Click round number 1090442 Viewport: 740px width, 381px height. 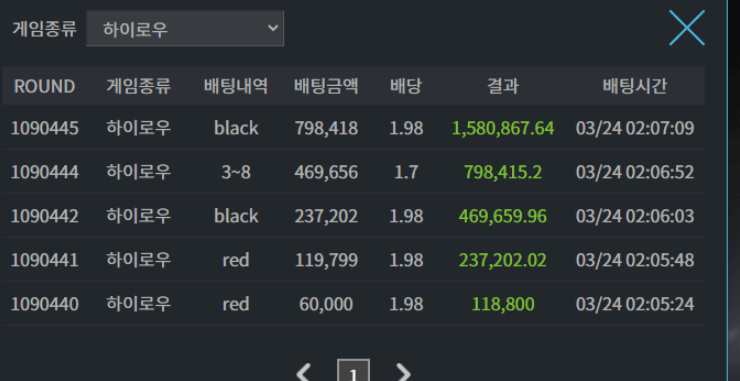[x=44, y=216]
